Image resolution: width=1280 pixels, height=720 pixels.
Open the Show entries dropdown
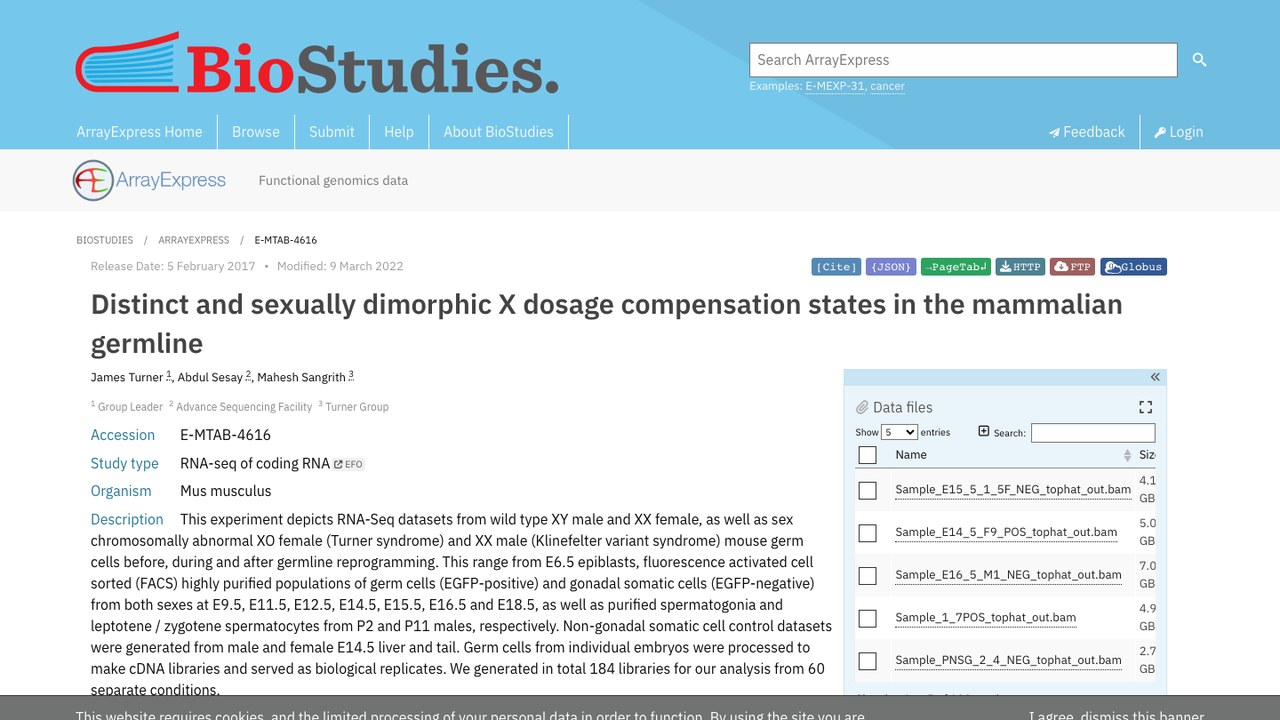tap(899, 432)
